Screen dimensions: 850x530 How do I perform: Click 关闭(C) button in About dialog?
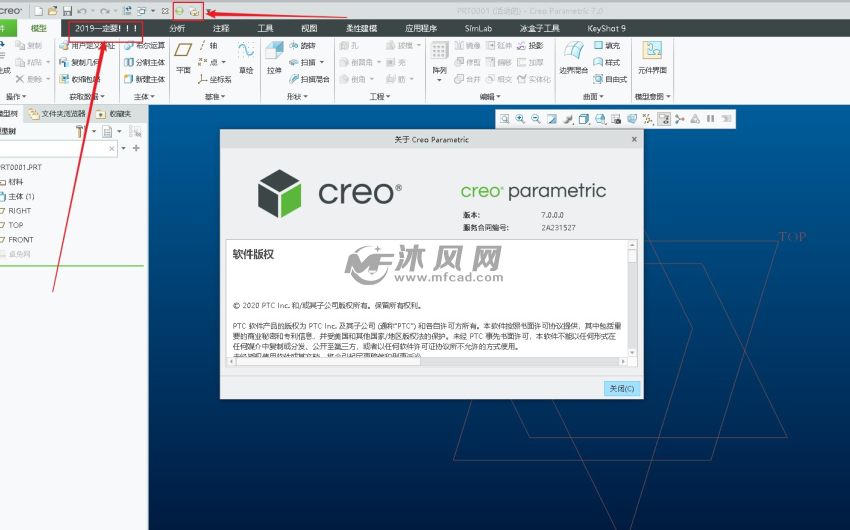(622, 389)
